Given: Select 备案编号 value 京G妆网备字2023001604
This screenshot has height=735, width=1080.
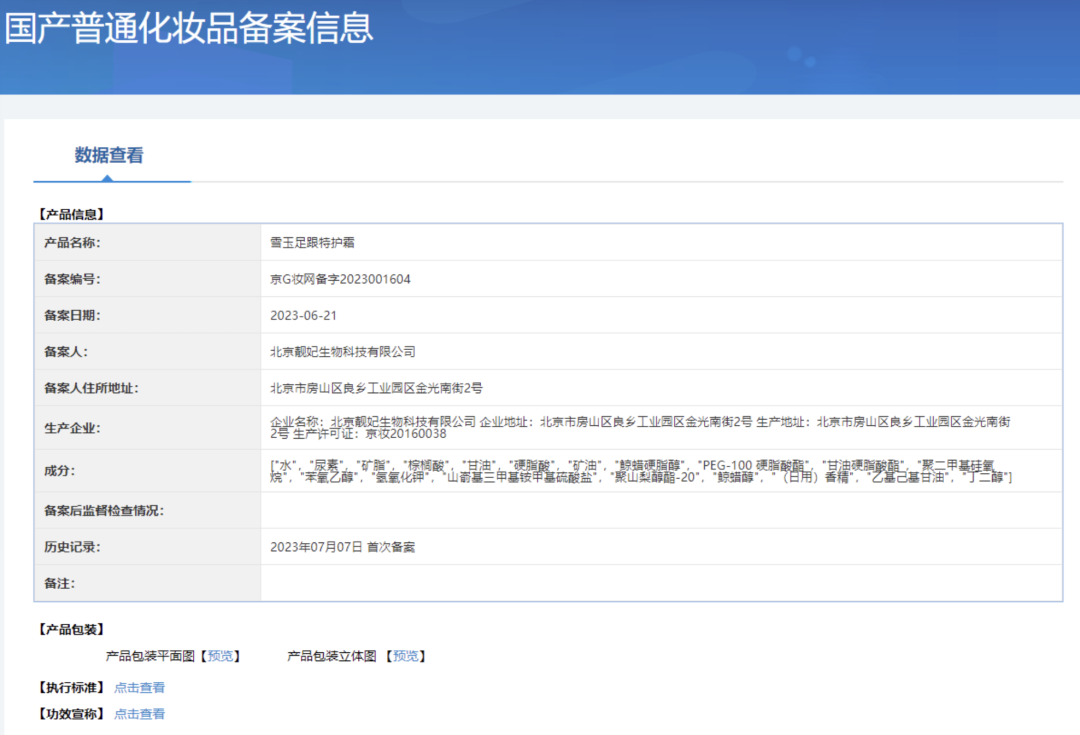Looking at the screenshot, I should (x=340, y=279).
